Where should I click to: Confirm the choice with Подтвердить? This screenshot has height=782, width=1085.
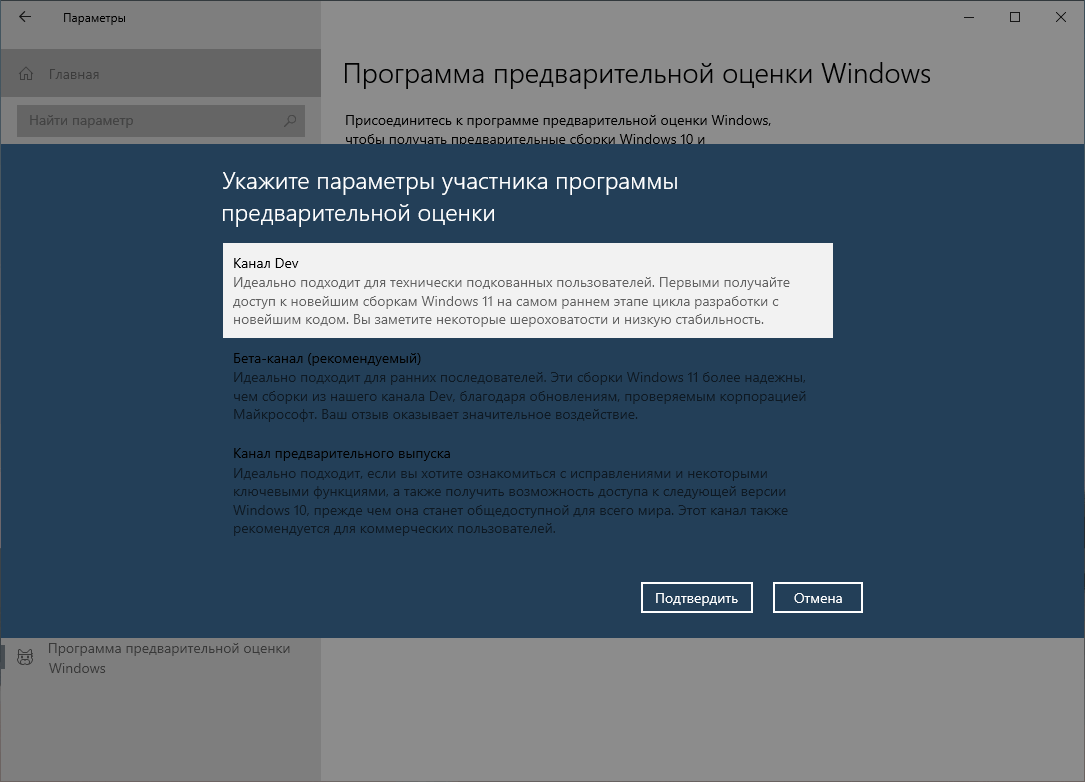point(696,598)
